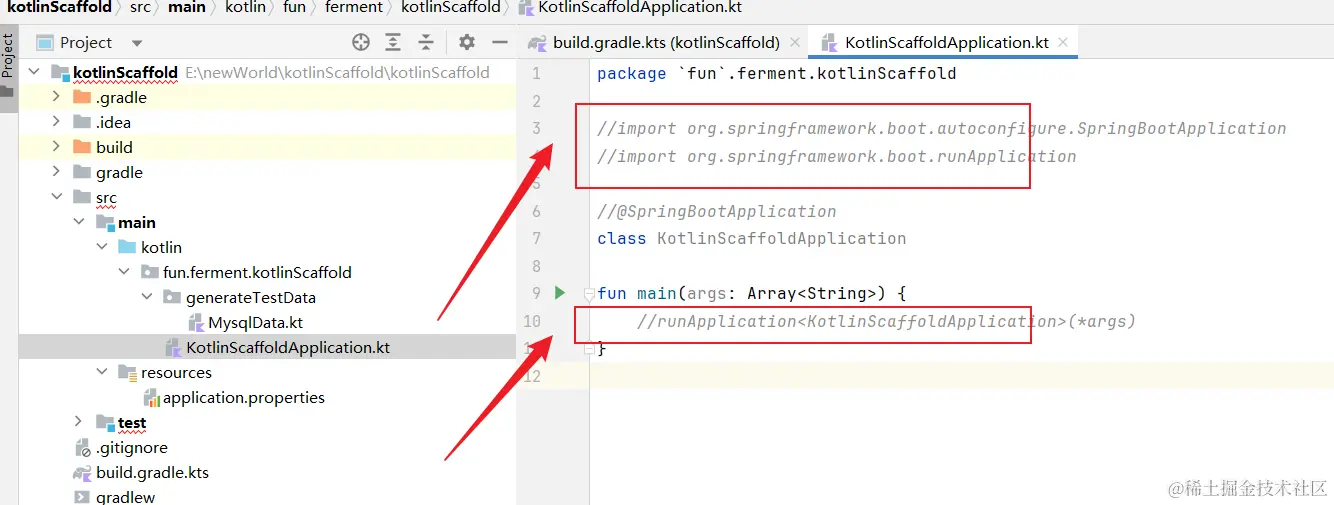Open Project panel settings gear
The image size is (1334, 505).
pyautogui.click(x=467, y=42)
